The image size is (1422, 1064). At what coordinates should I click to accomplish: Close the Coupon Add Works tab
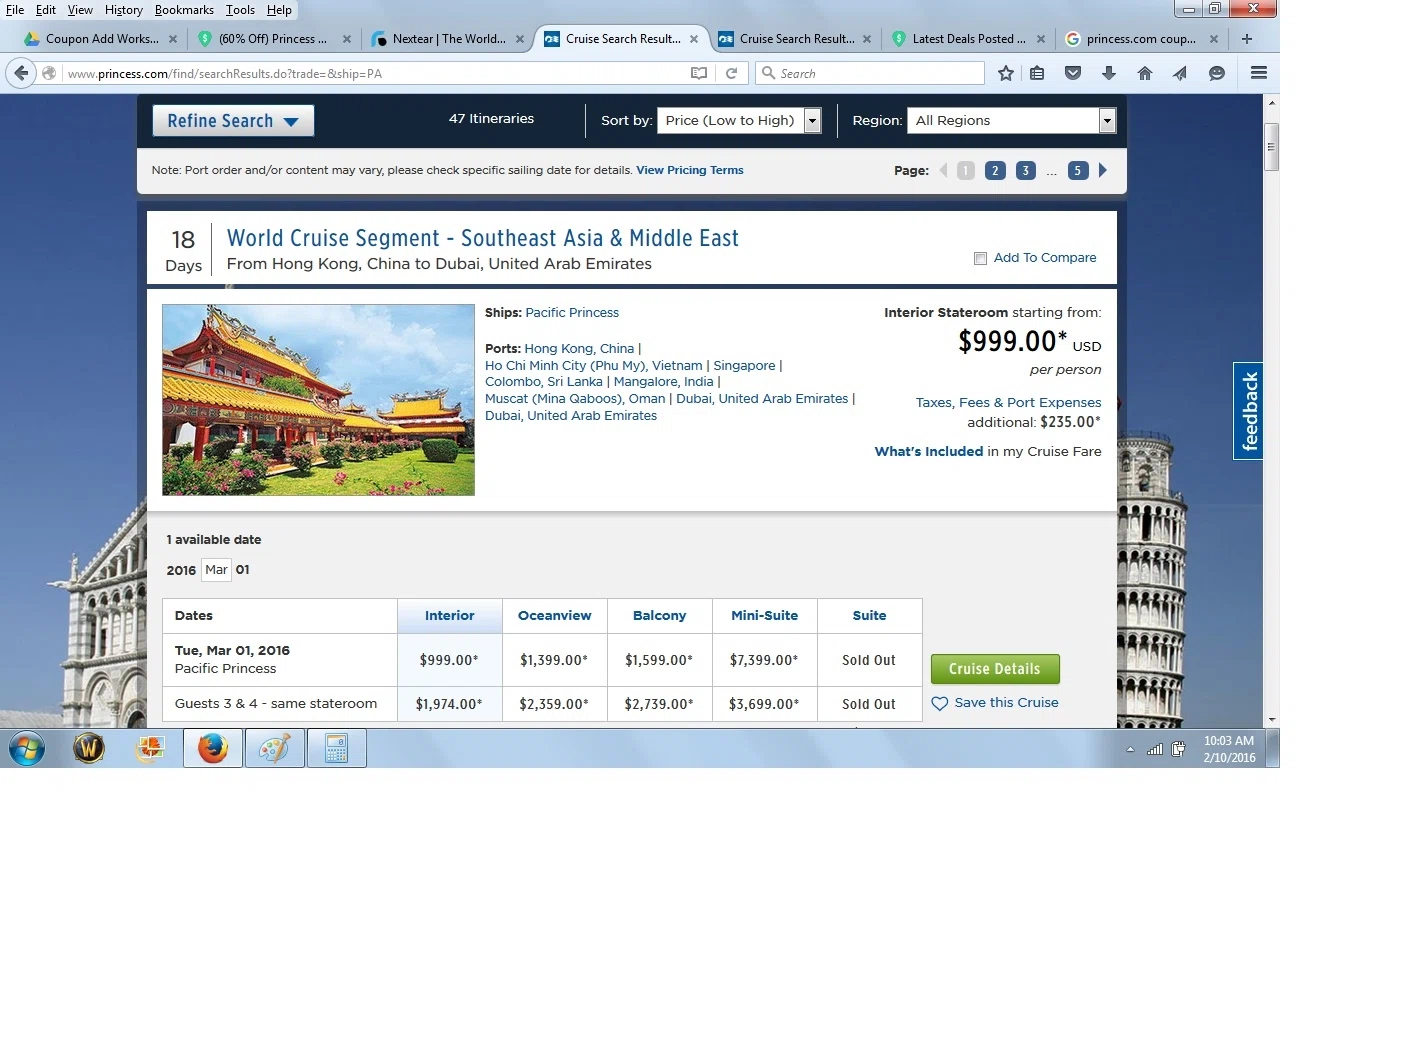tap(173, 39)
